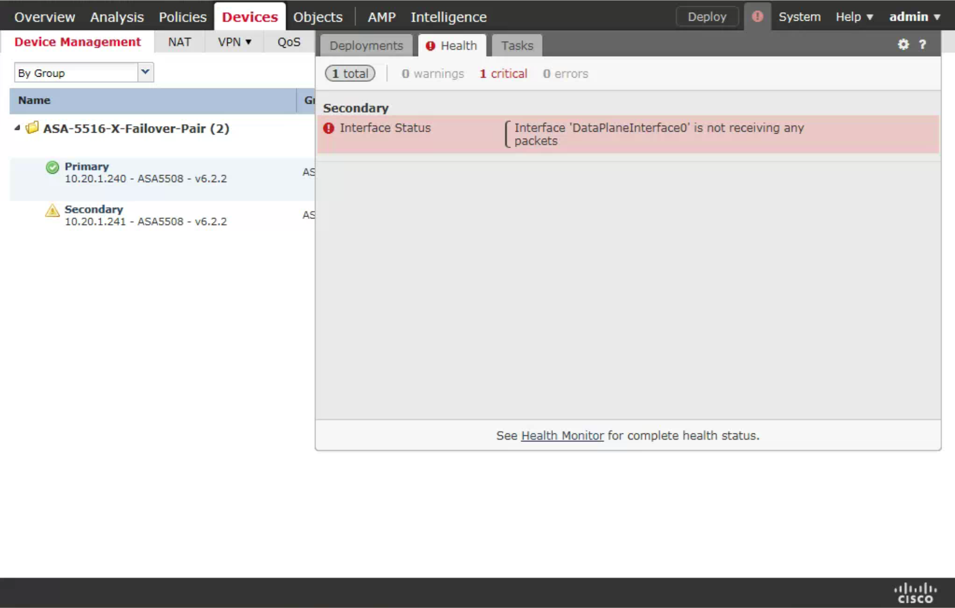Screen dimensions: 955x608
Task: Switch to the Tasks tab
Action: coord(517,46)
